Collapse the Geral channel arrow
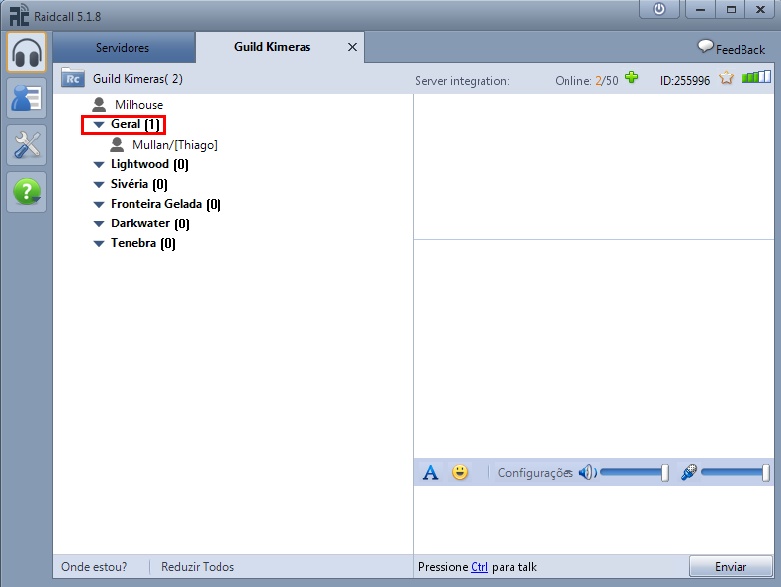Screen dimensions: 781x587 pyautogui.click(x=99, y=124)
